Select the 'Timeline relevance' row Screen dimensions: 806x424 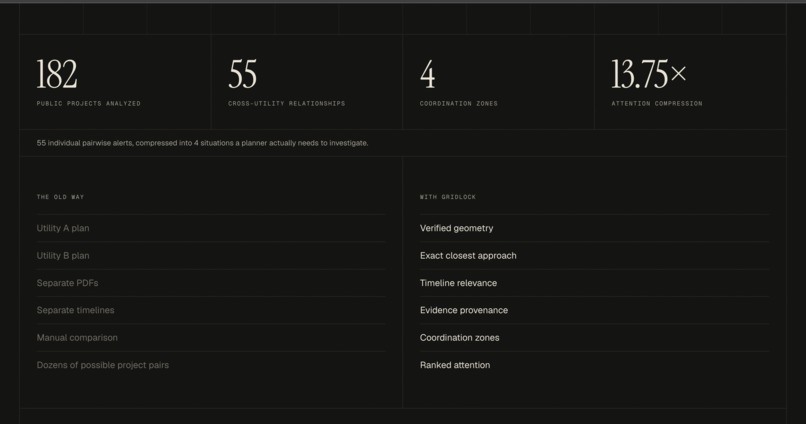594,283
